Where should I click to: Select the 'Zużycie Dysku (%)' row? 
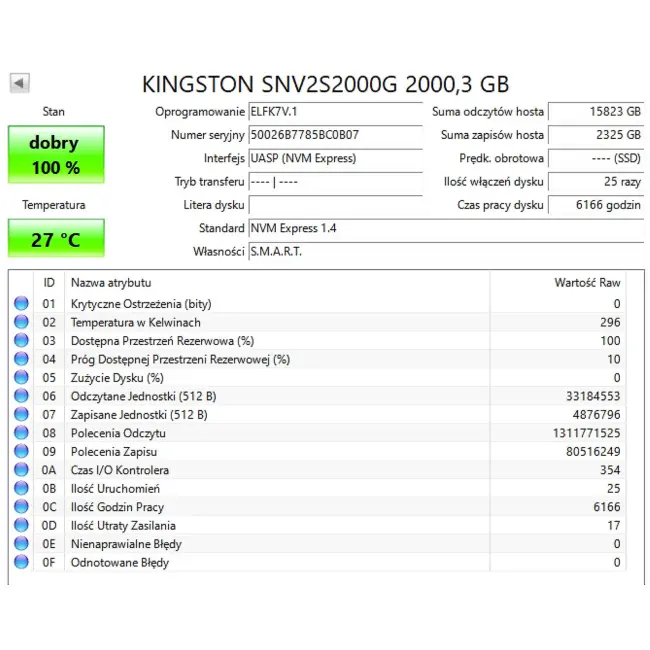[x=318, y=377]
